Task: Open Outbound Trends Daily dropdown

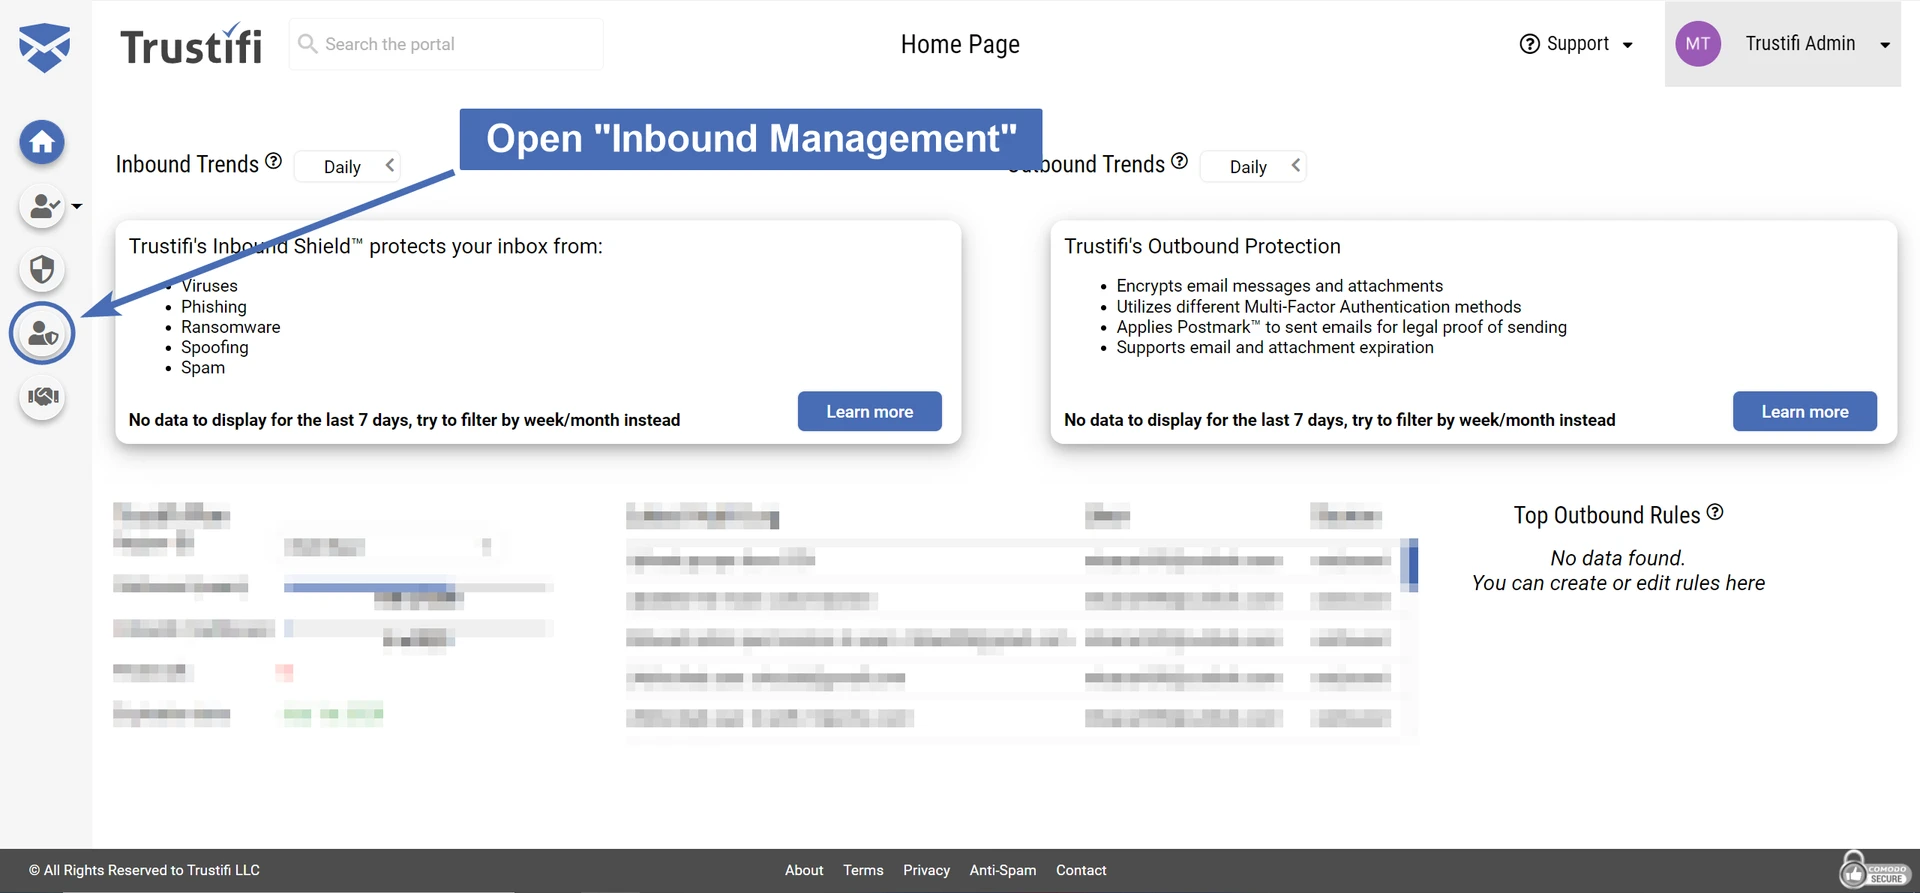Action: coord(1253,166)
